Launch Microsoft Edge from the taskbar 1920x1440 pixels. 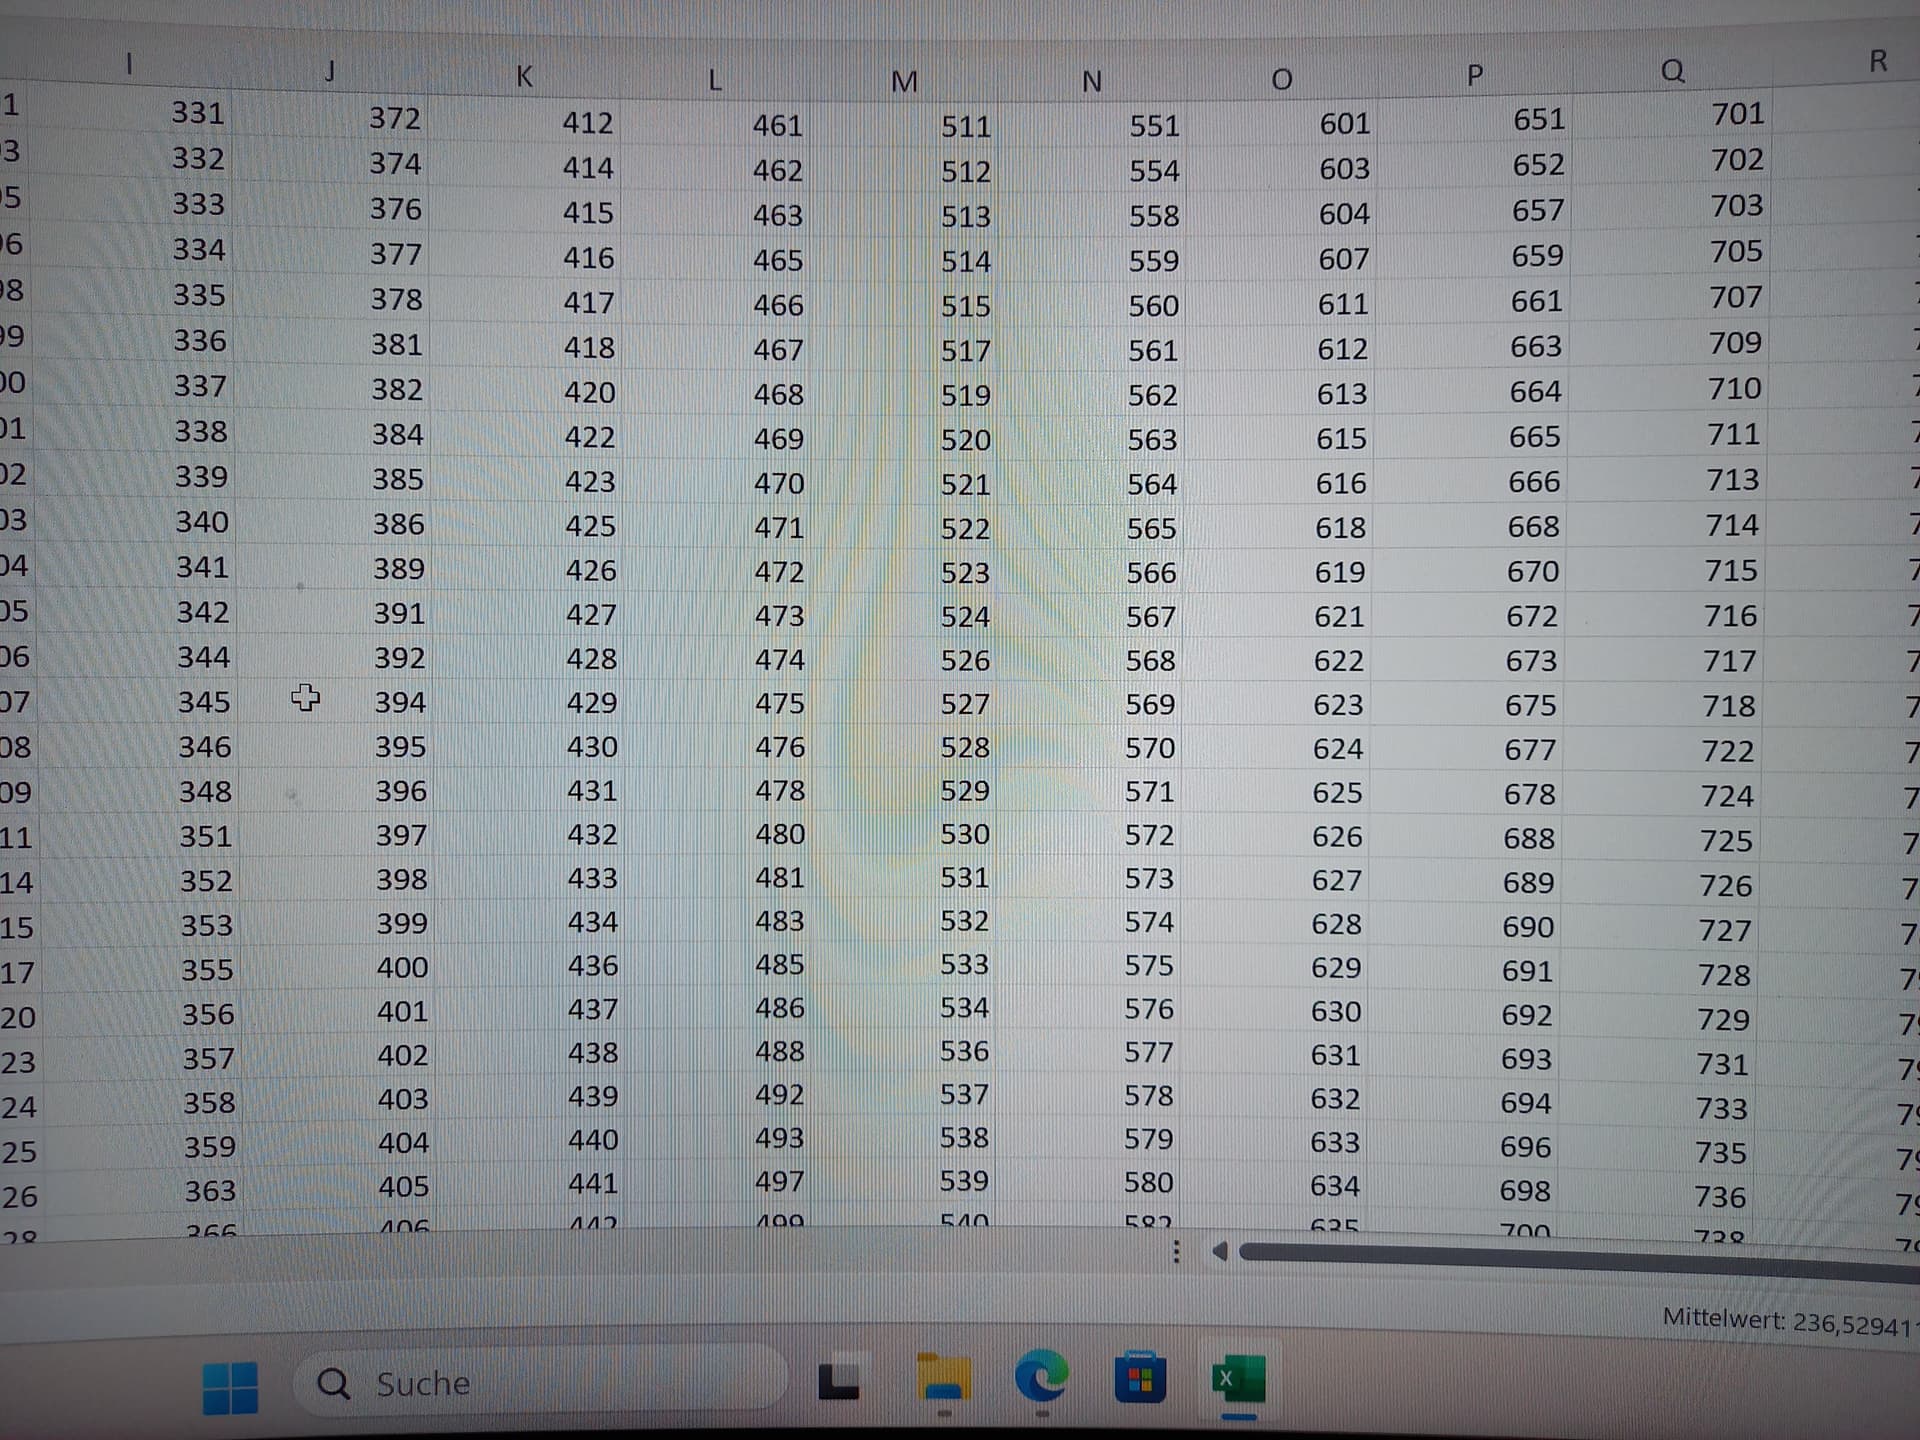click(x=1040, y=1379)
